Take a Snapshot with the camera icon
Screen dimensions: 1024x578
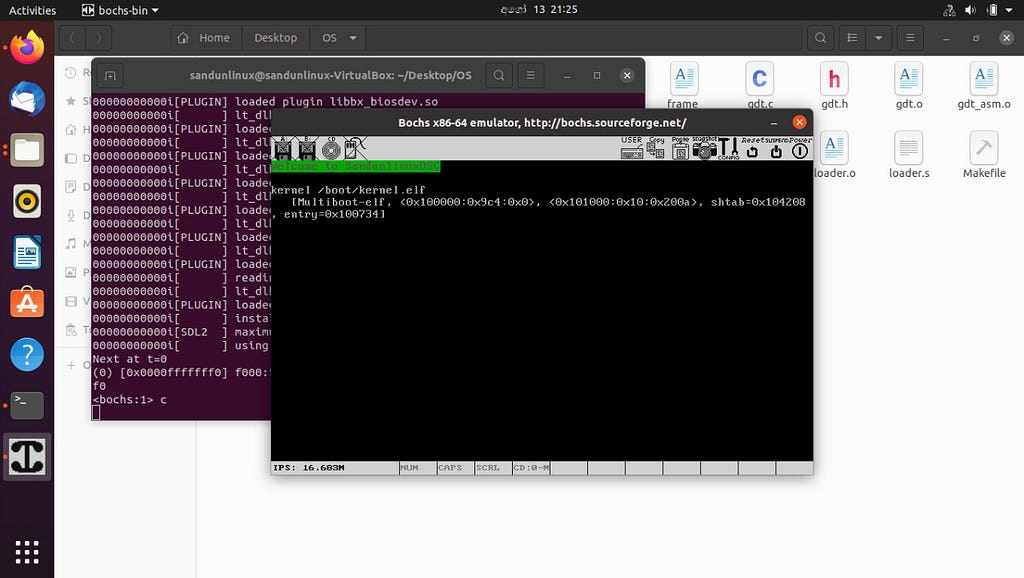point(704,149)
